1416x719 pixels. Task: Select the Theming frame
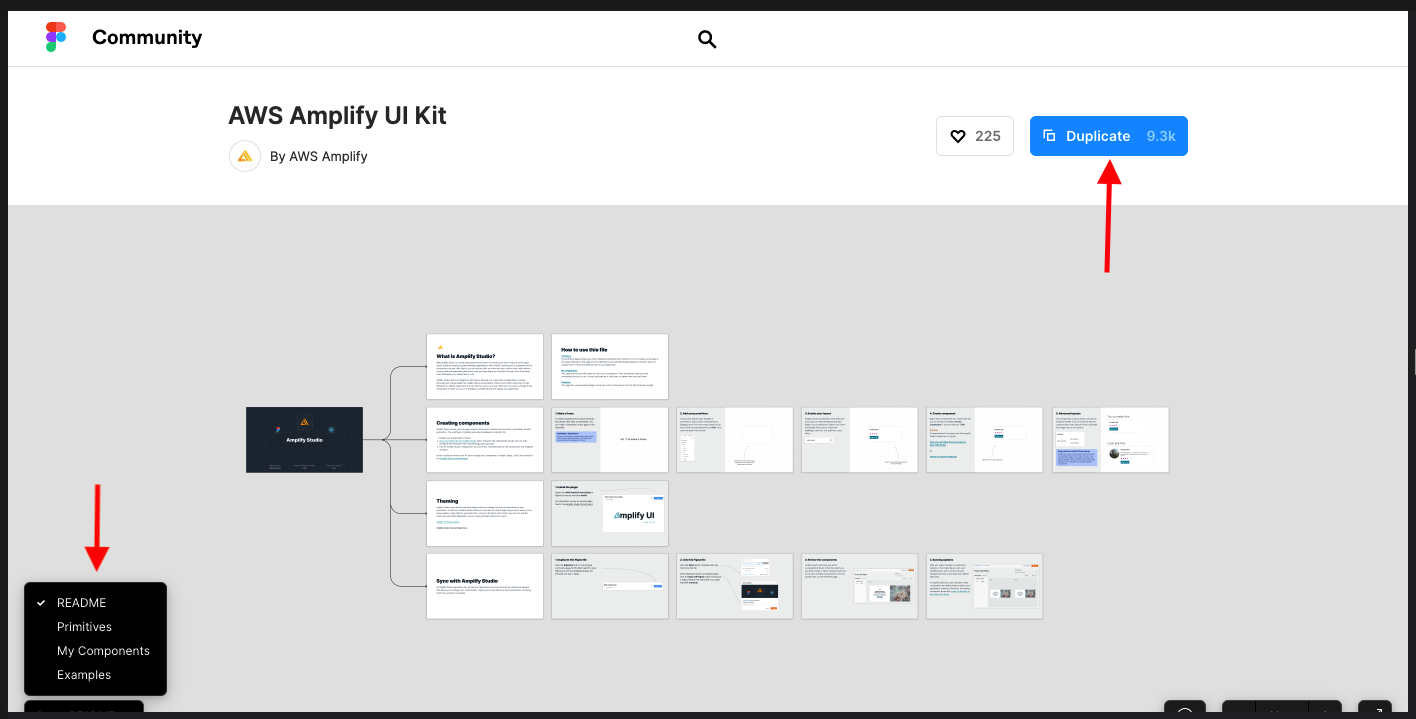coord(485,513)
